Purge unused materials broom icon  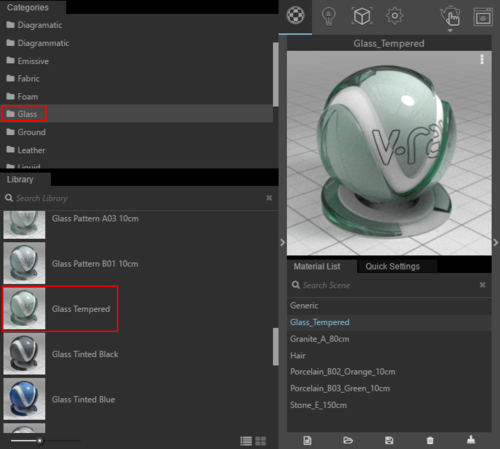[x=471, y=440]
